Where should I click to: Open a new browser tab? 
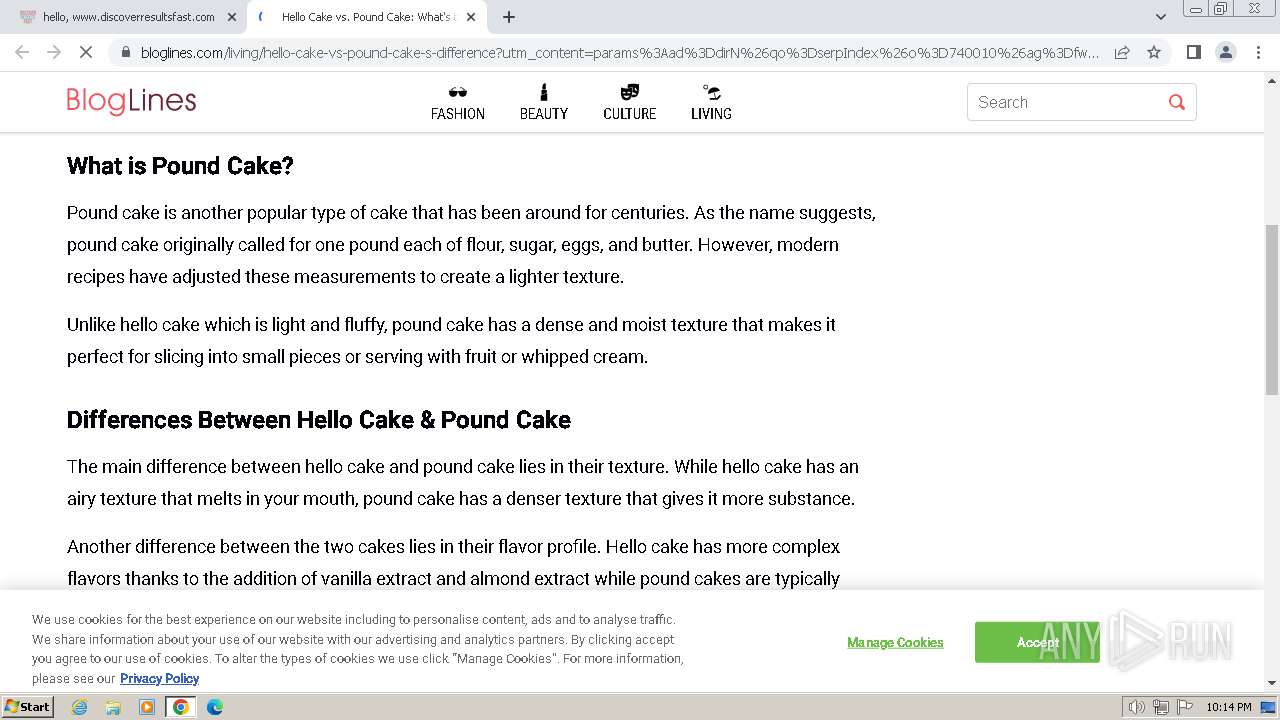509,17
